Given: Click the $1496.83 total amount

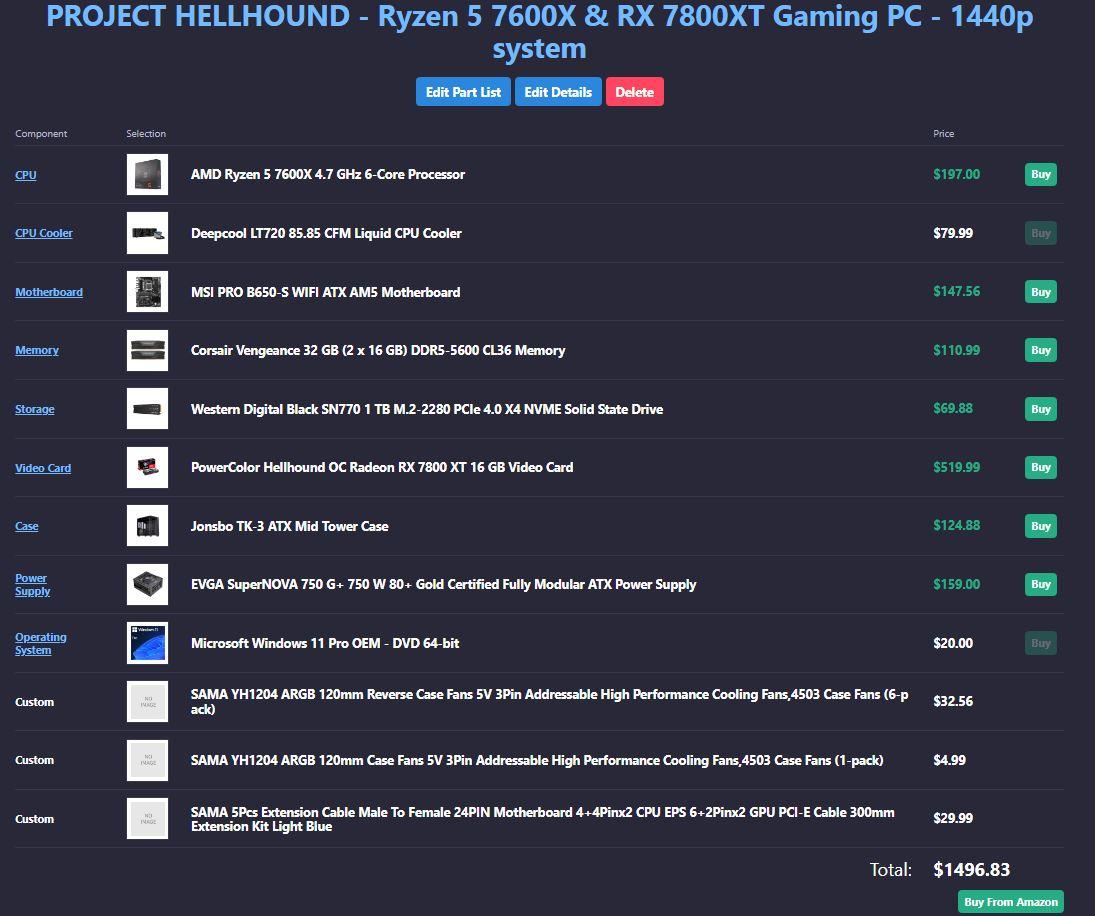Looking at the screenshot, I should pyautogui.click(x=971, y=870).
